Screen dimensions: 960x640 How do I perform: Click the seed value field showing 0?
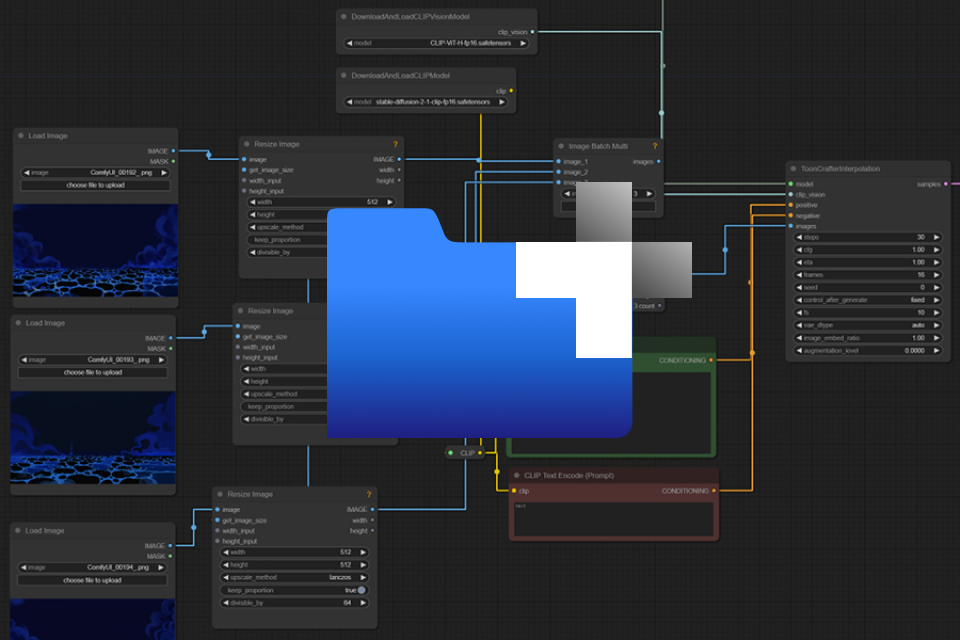tap(868, 287)
